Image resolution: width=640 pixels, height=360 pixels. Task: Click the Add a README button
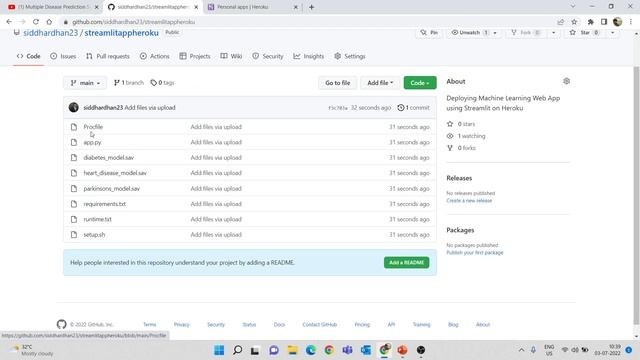407,262
